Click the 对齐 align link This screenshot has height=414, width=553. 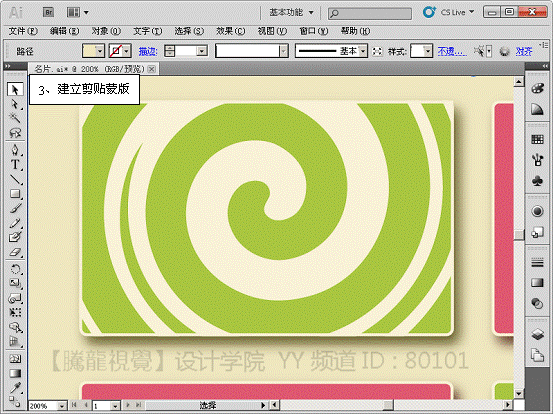point(524,51)
